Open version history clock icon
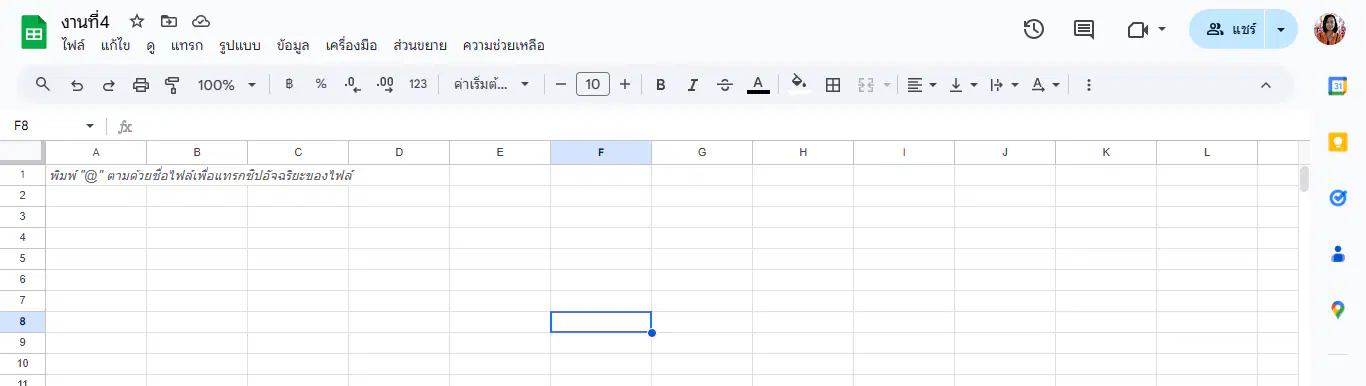This screenshot has height=386, width=1366. [1034, 30]
